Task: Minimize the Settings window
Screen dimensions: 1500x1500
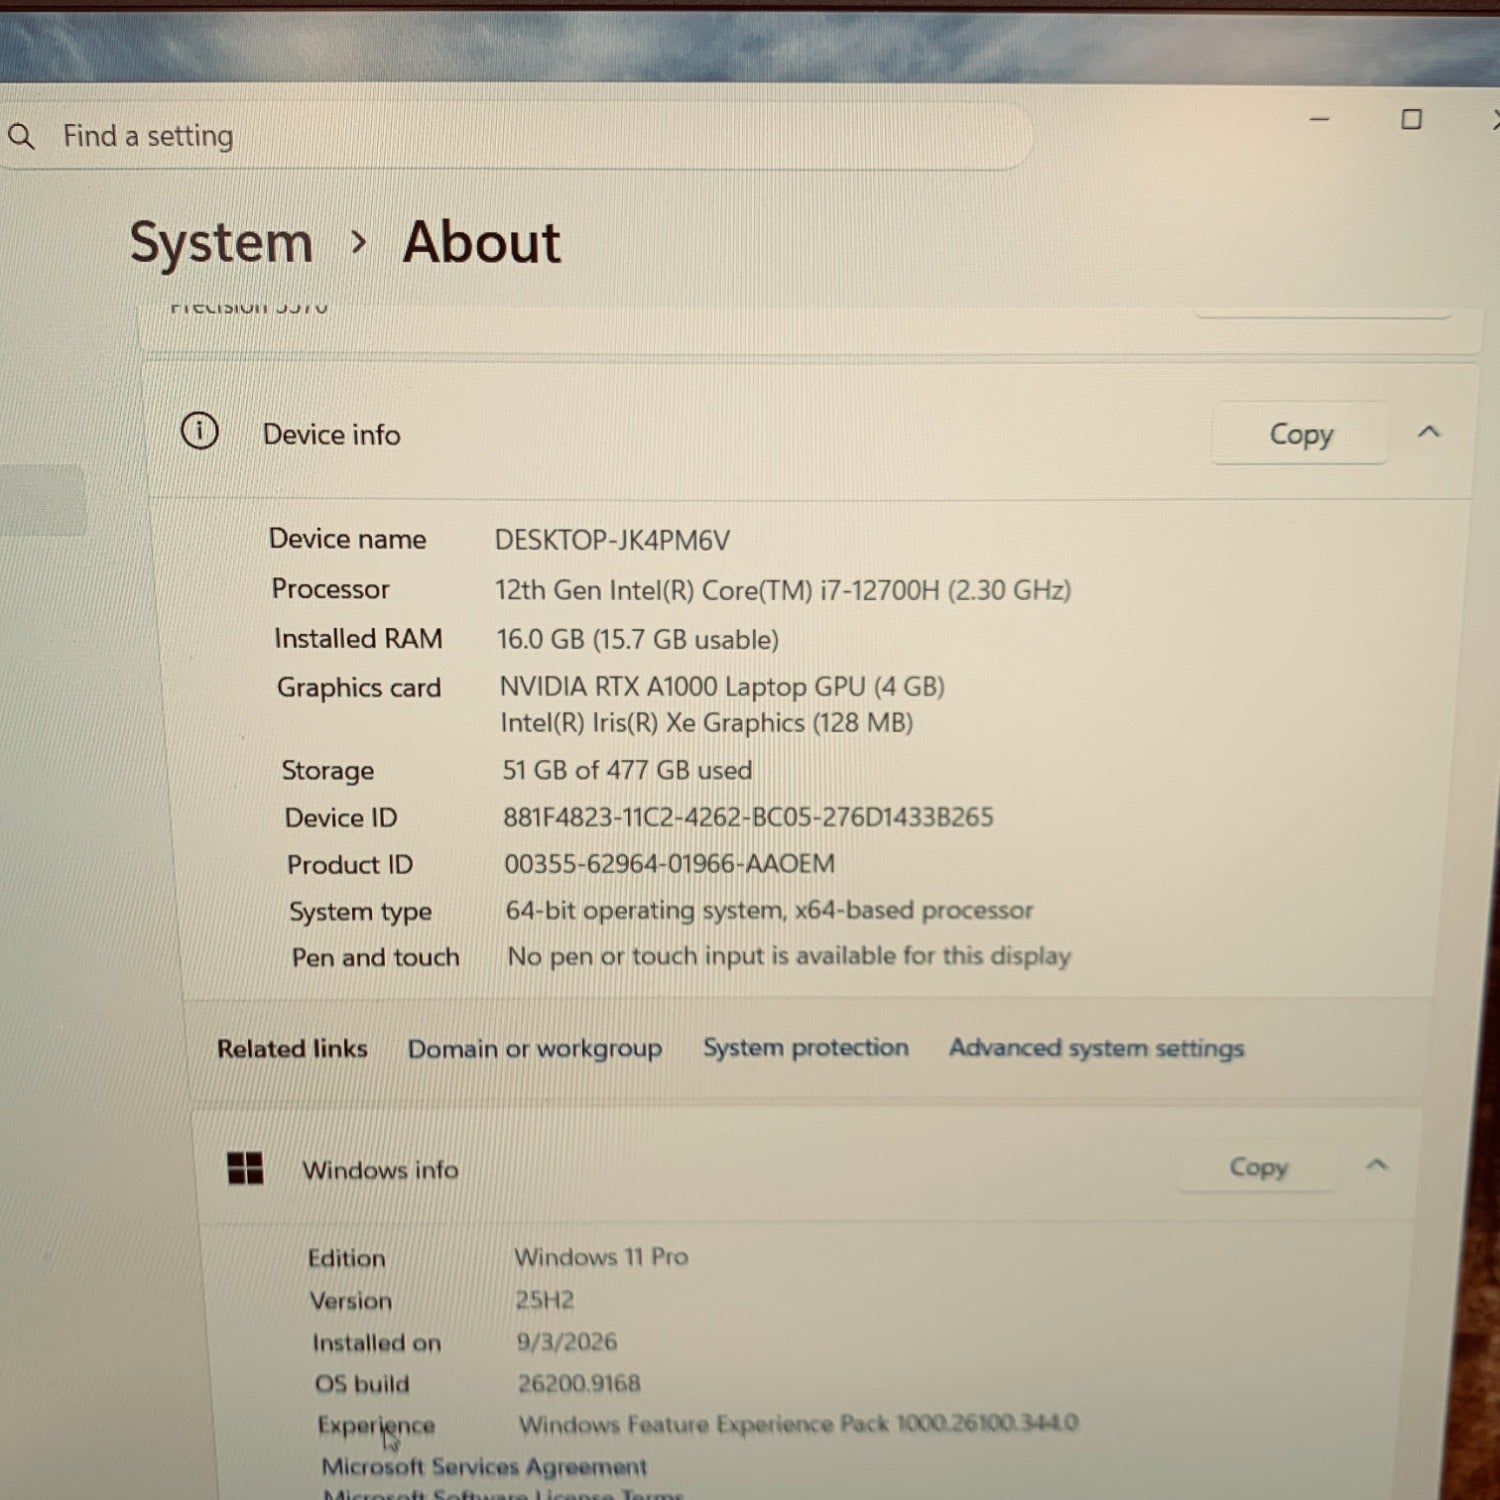Action: click(1320, 119)
